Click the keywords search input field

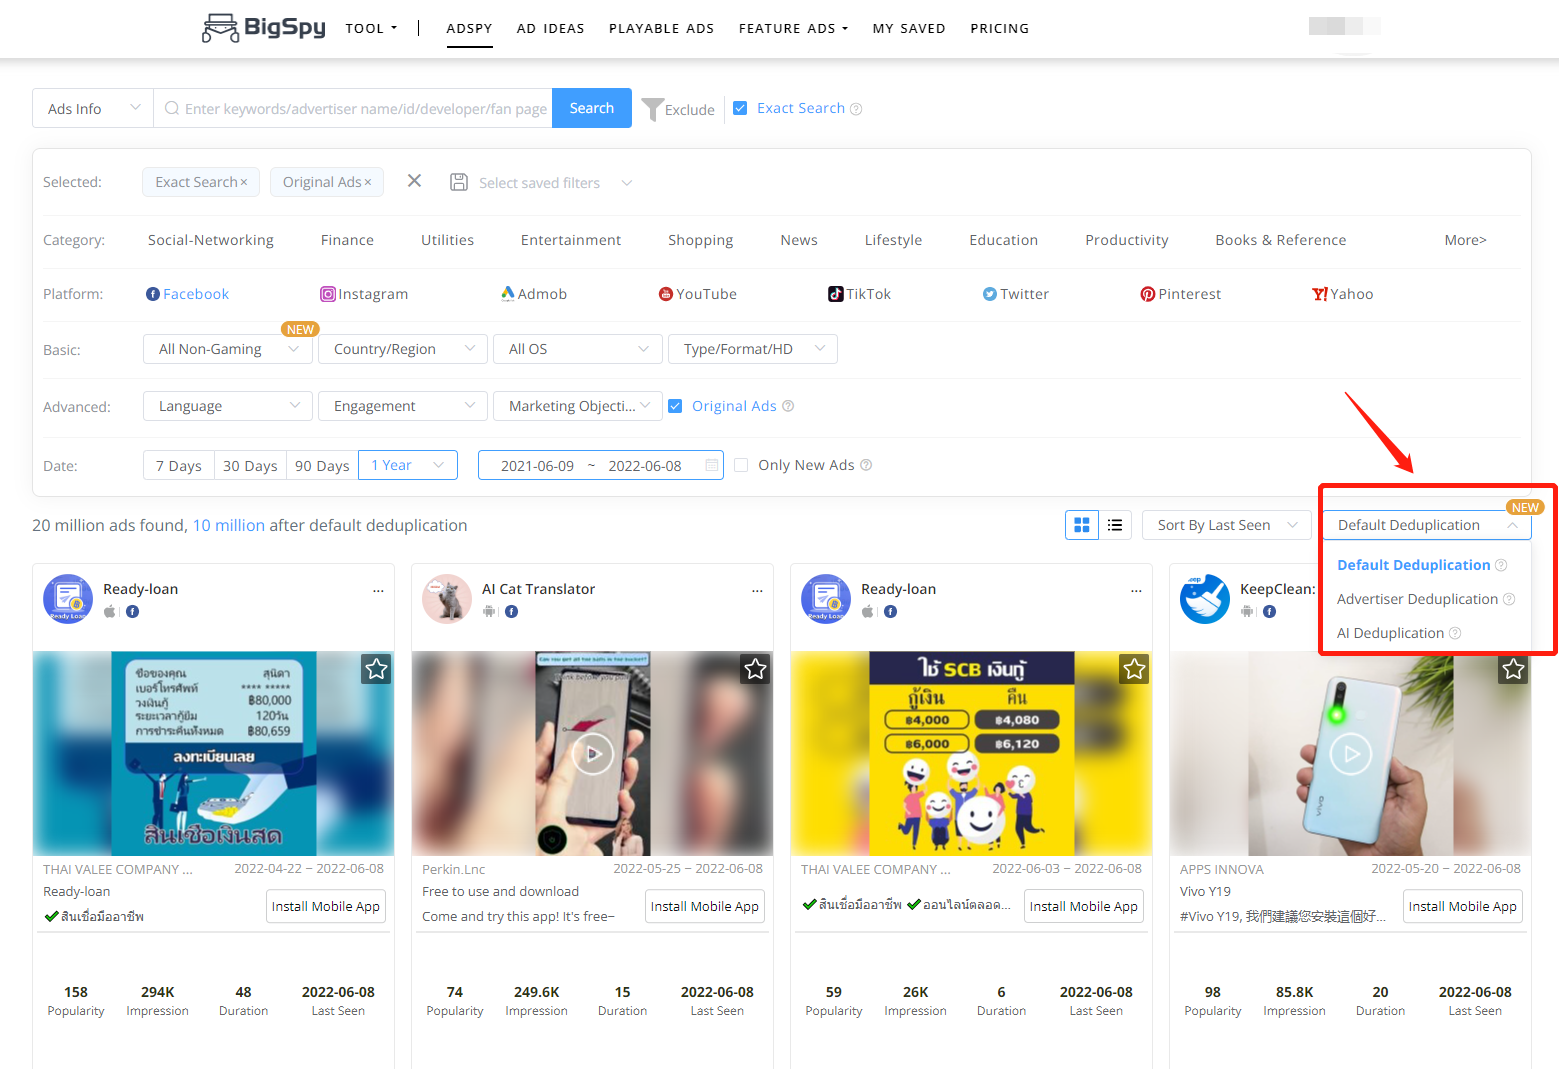pyautogui.click(x=355, y=107)
